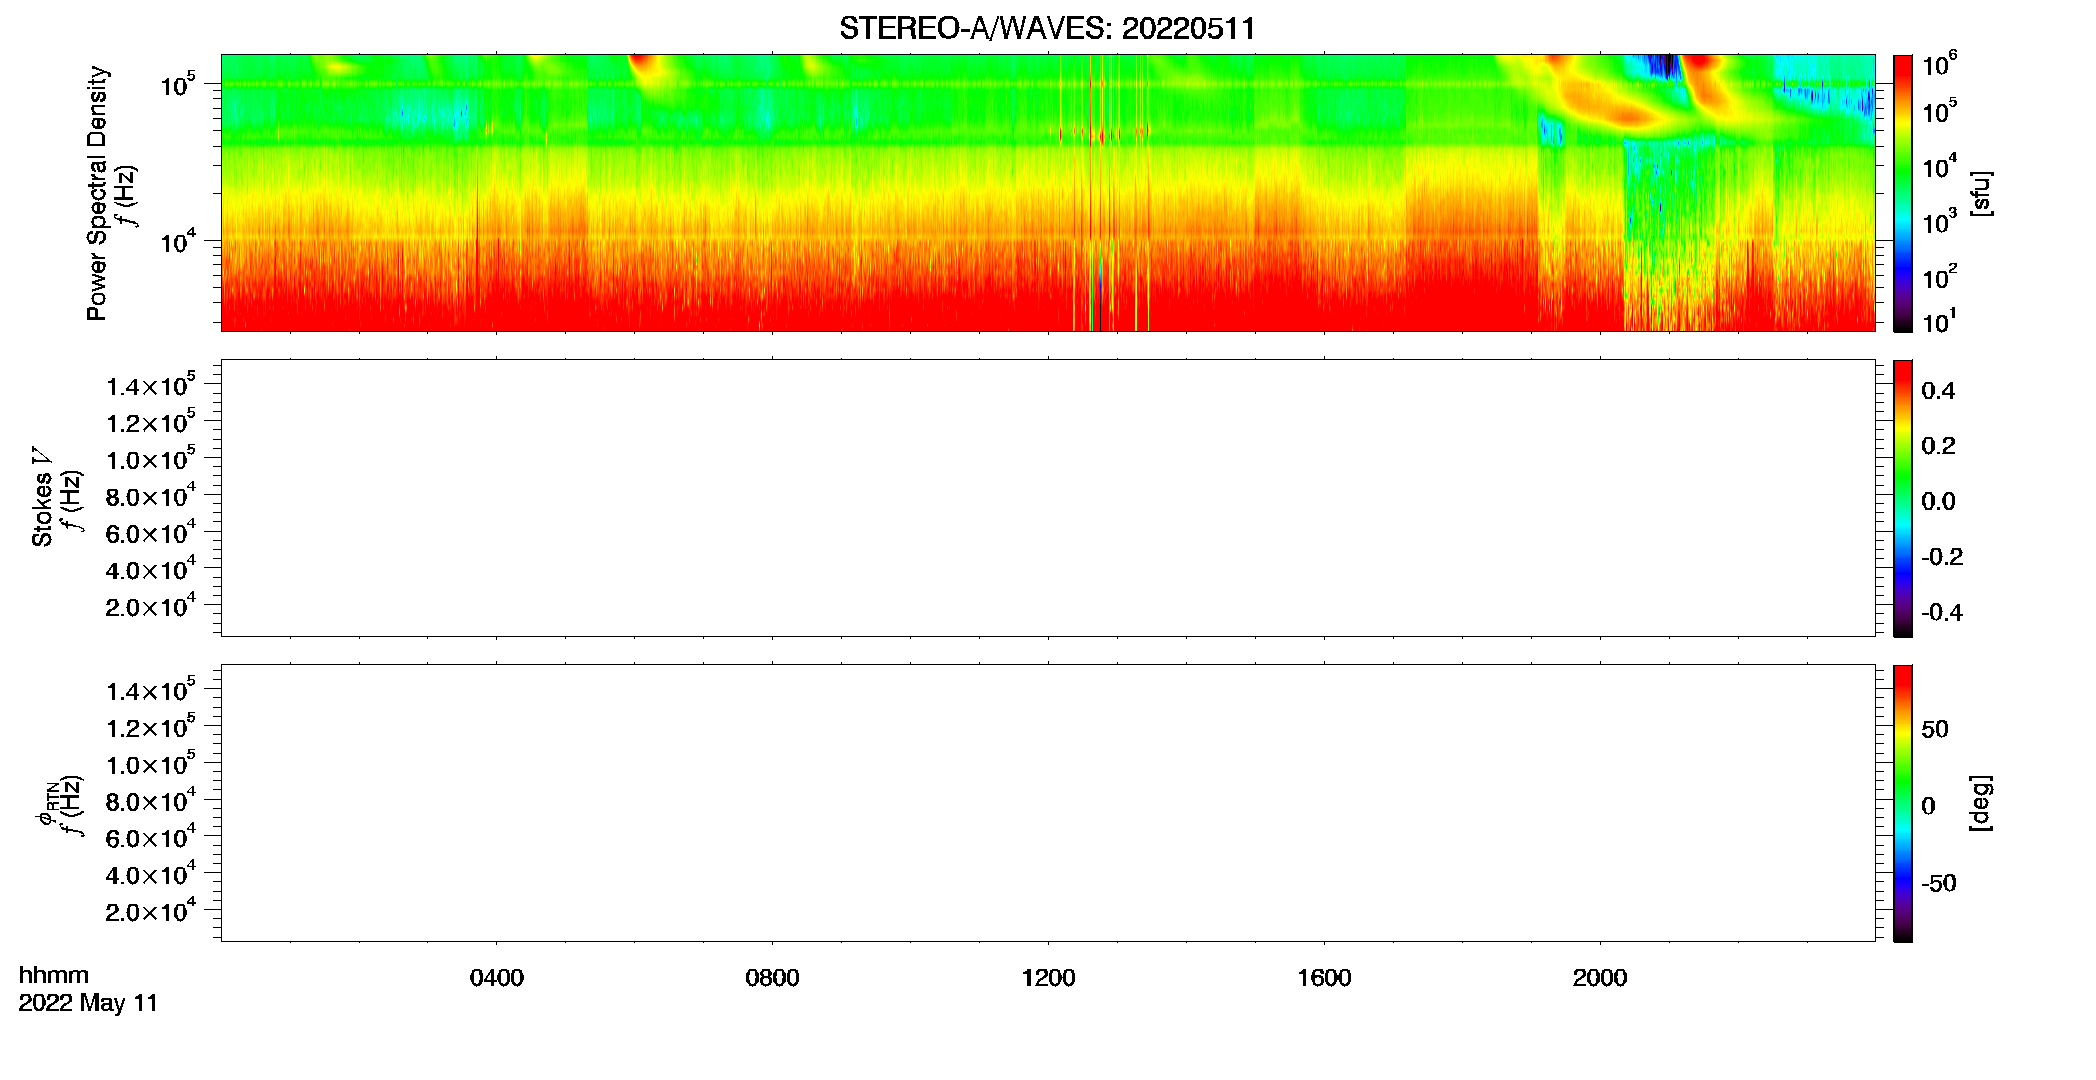
Task: Select the "[sfu]" units label
Action: pos(1981,193)
